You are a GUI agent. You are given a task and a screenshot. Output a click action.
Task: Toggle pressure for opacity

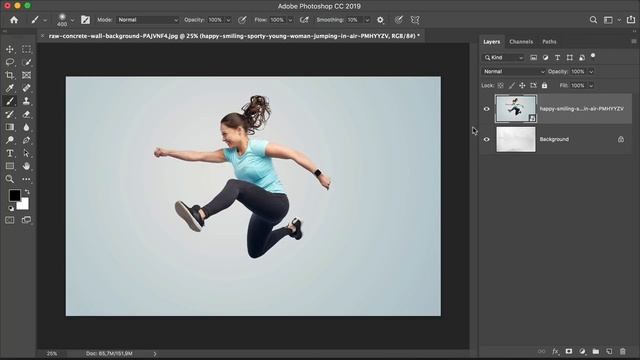coord(242,20)
